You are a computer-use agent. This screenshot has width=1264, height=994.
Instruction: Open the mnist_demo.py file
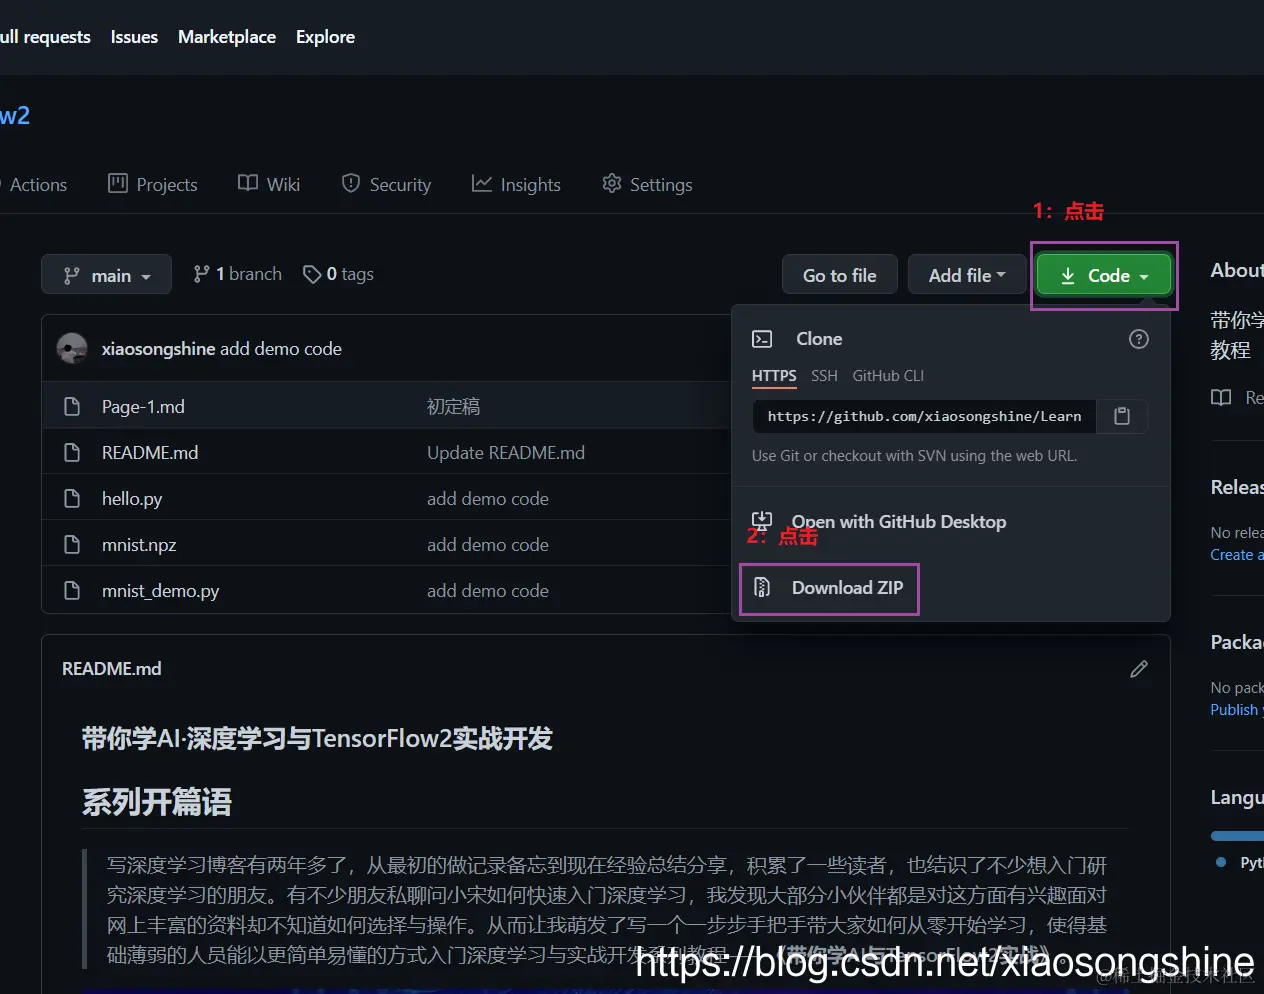point(160,591)
